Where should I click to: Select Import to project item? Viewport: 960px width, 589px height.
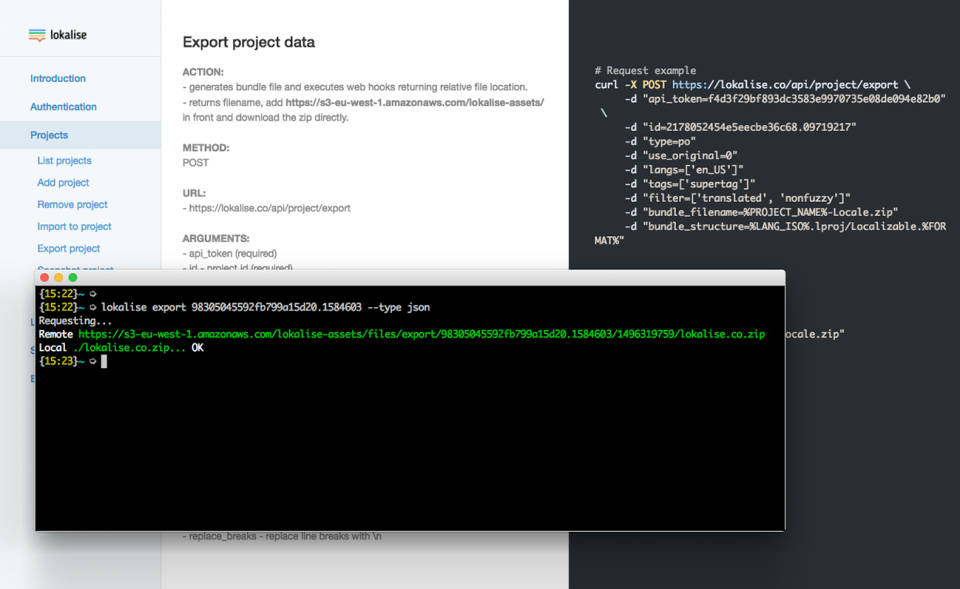(74, 226)
